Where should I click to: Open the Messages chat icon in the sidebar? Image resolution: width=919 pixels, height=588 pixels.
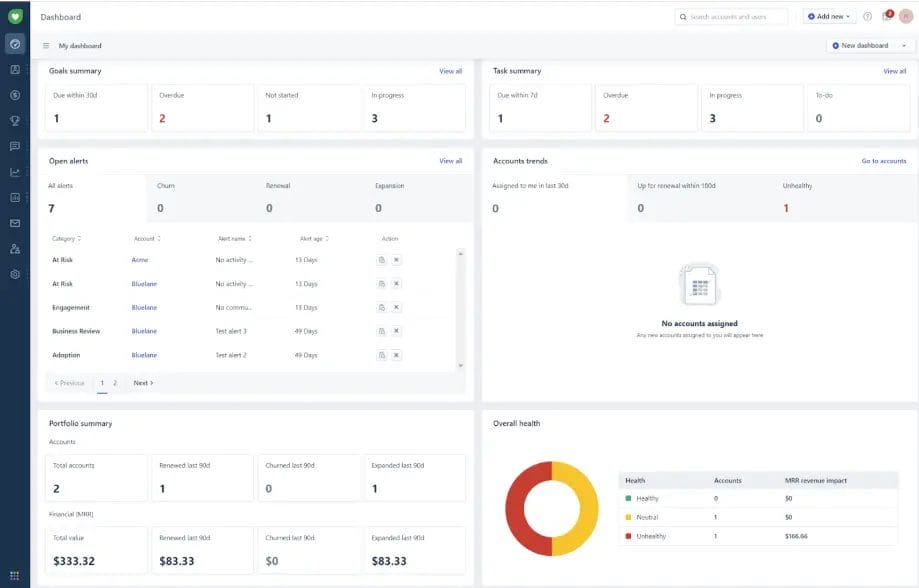[14, 146]
